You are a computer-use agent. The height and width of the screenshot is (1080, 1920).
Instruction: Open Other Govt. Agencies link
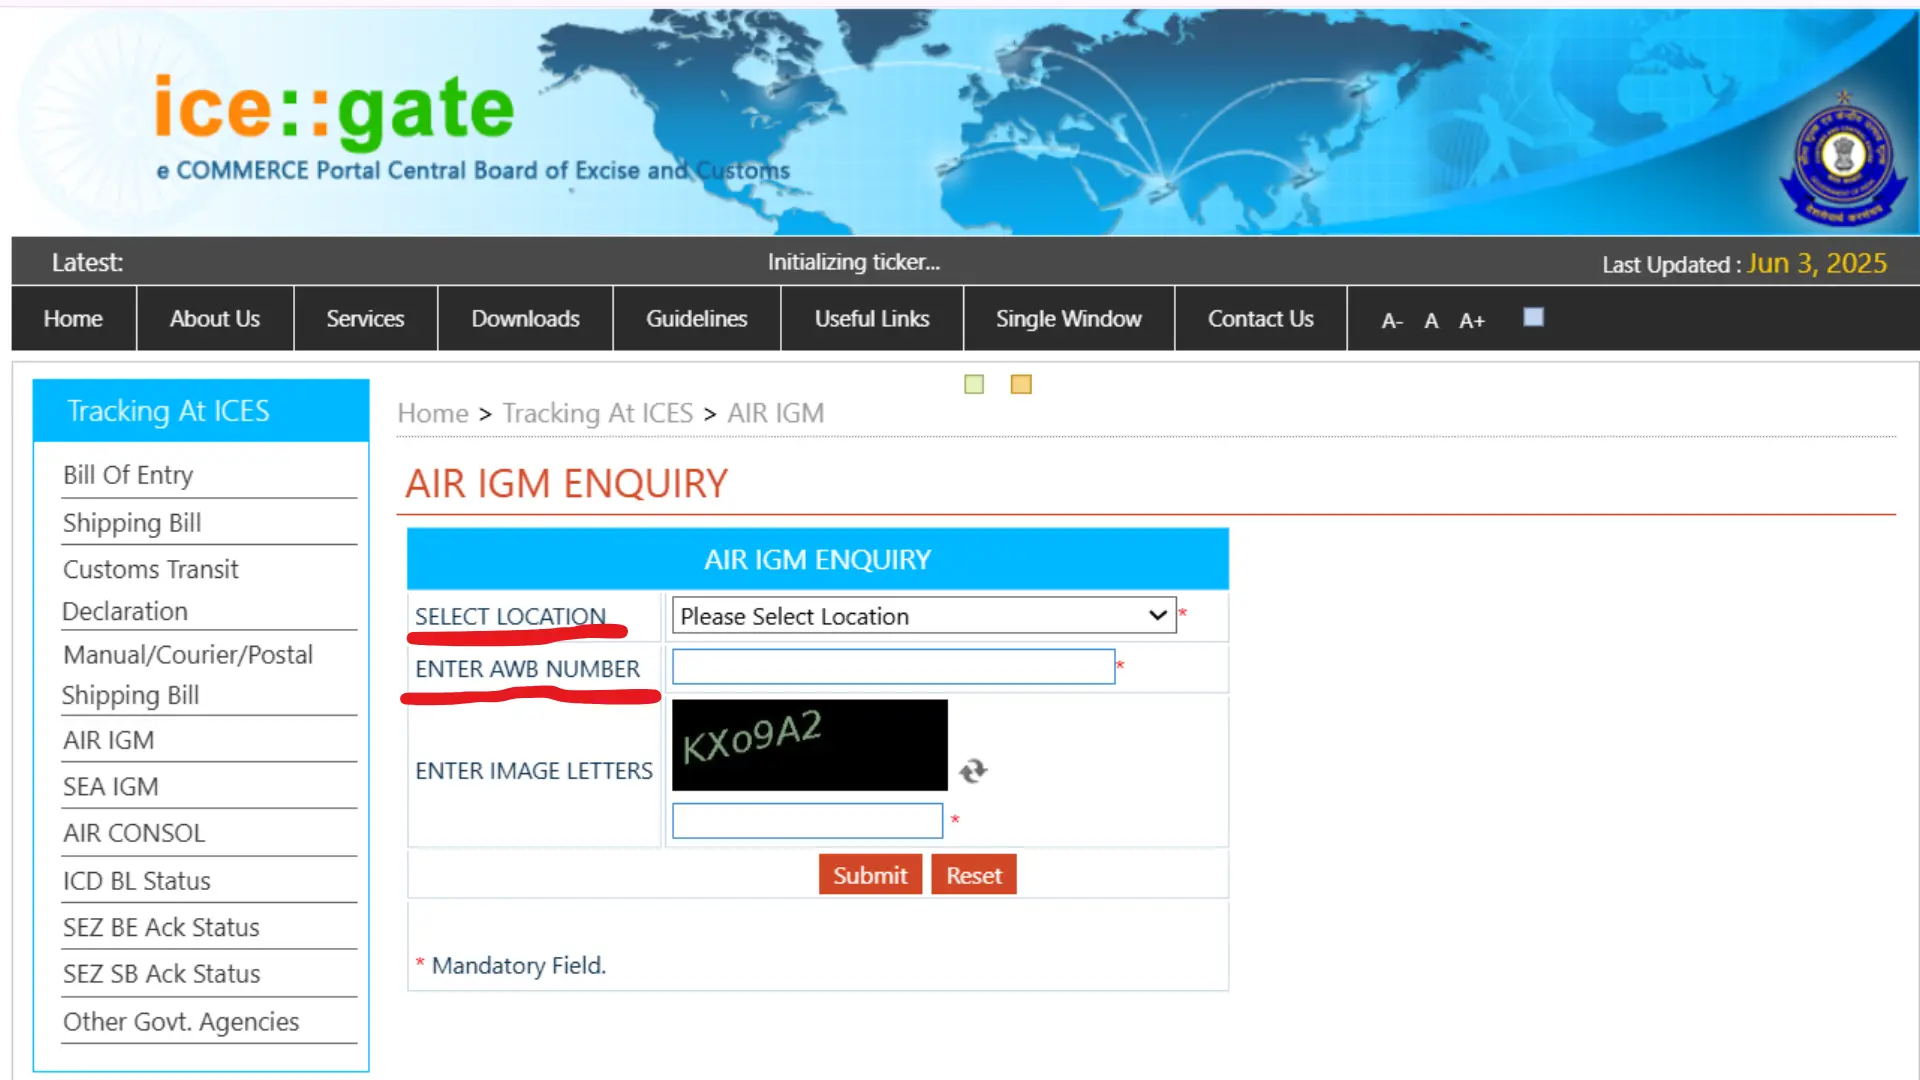[x=181, y=1022]
